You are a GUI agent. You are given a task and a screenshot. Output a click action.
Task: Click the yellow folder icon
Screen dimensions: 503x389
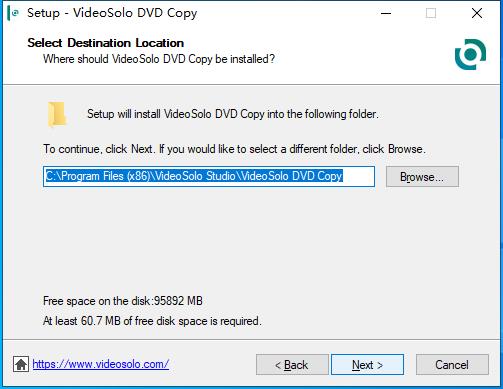coord(57,114)
